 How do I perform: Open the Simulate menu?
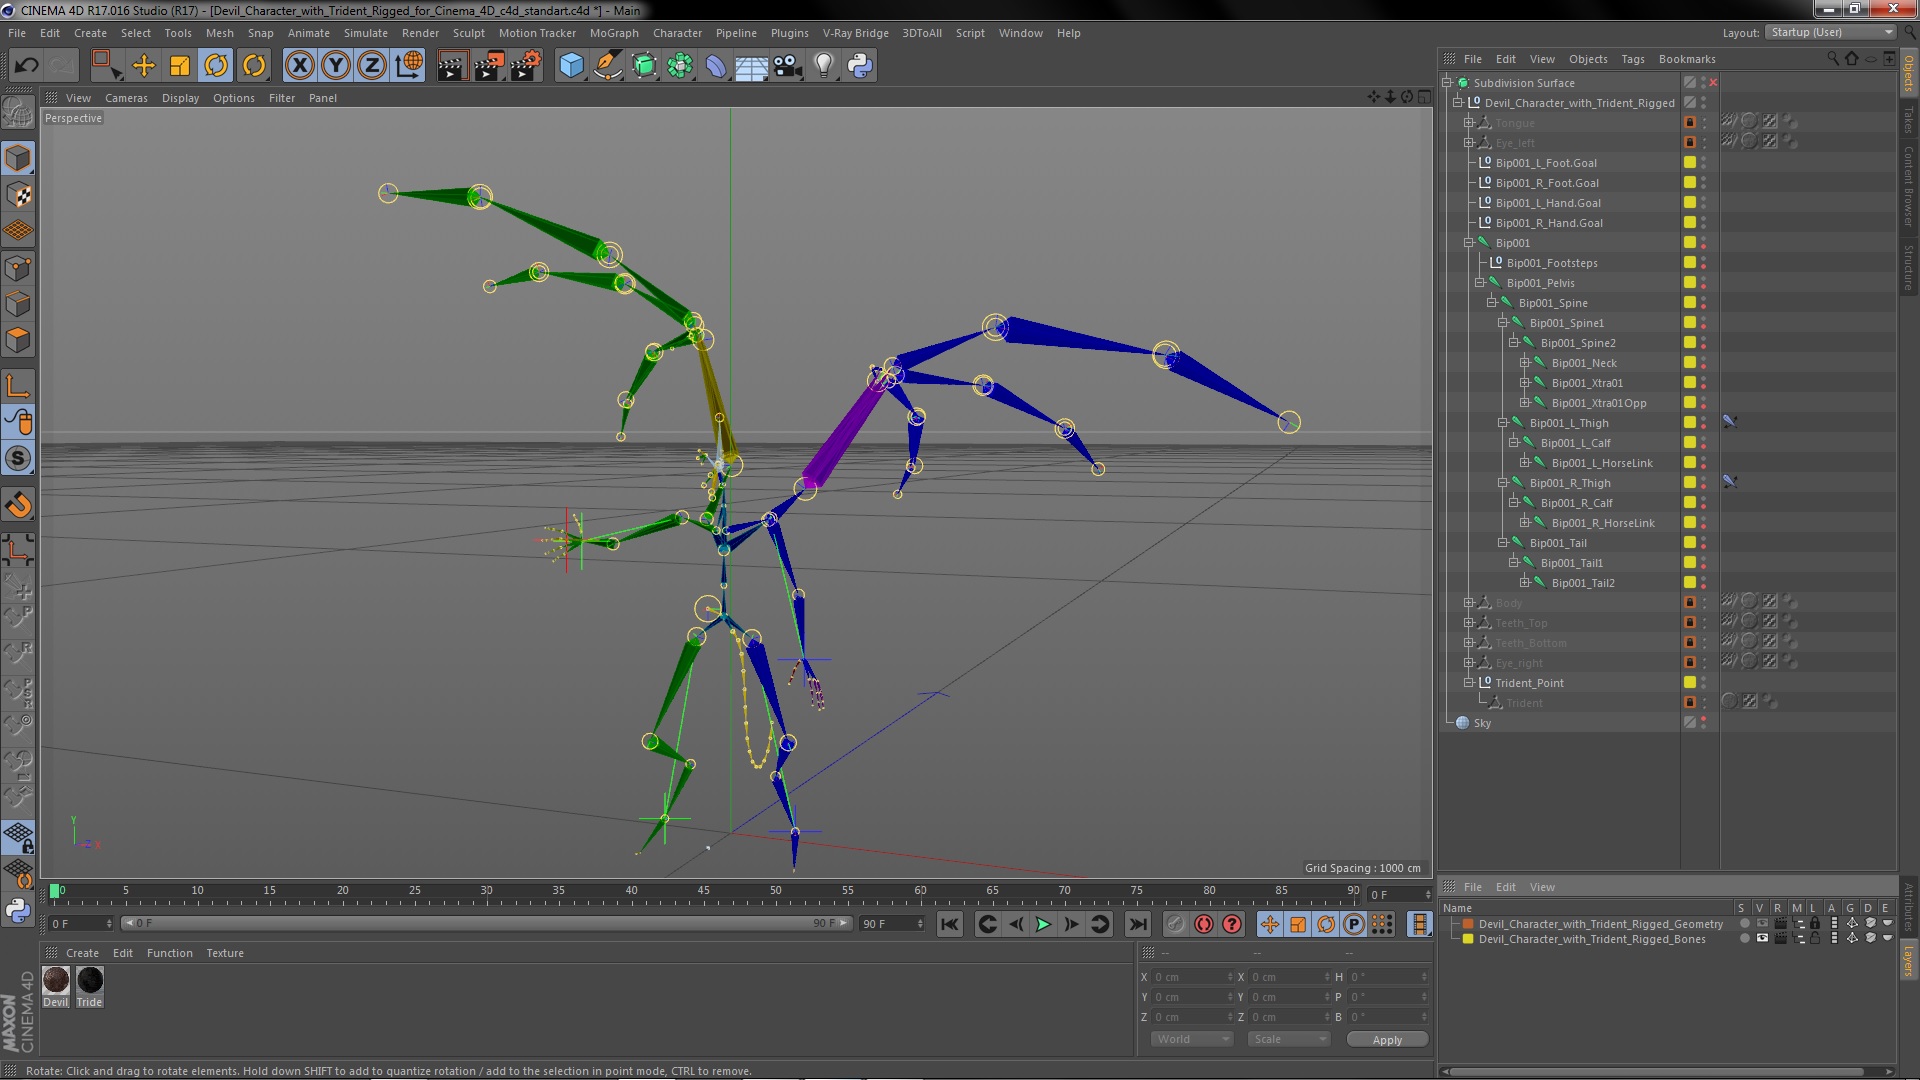(366, 33)
